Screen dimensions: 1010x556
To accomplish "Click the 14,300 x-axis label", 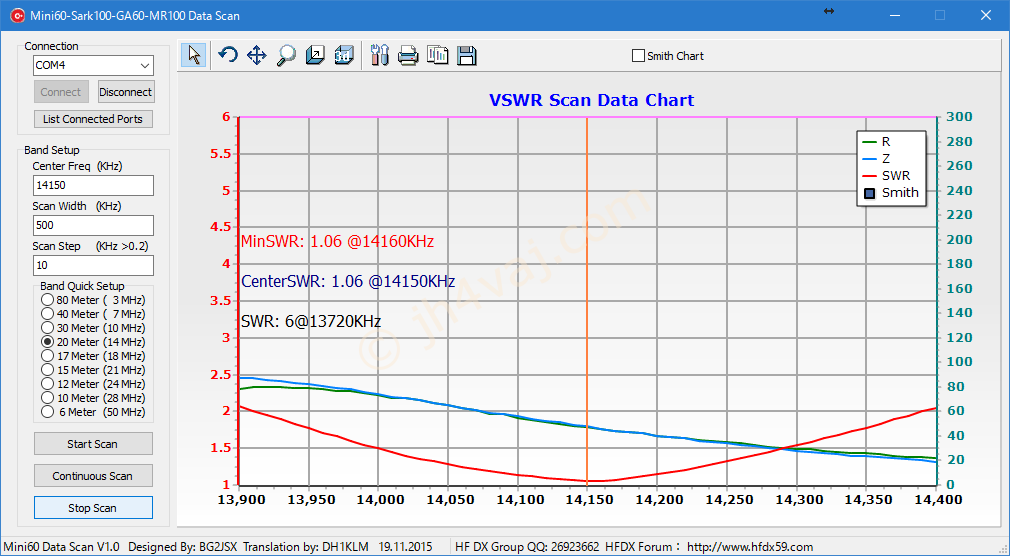I will coord(797,500).
